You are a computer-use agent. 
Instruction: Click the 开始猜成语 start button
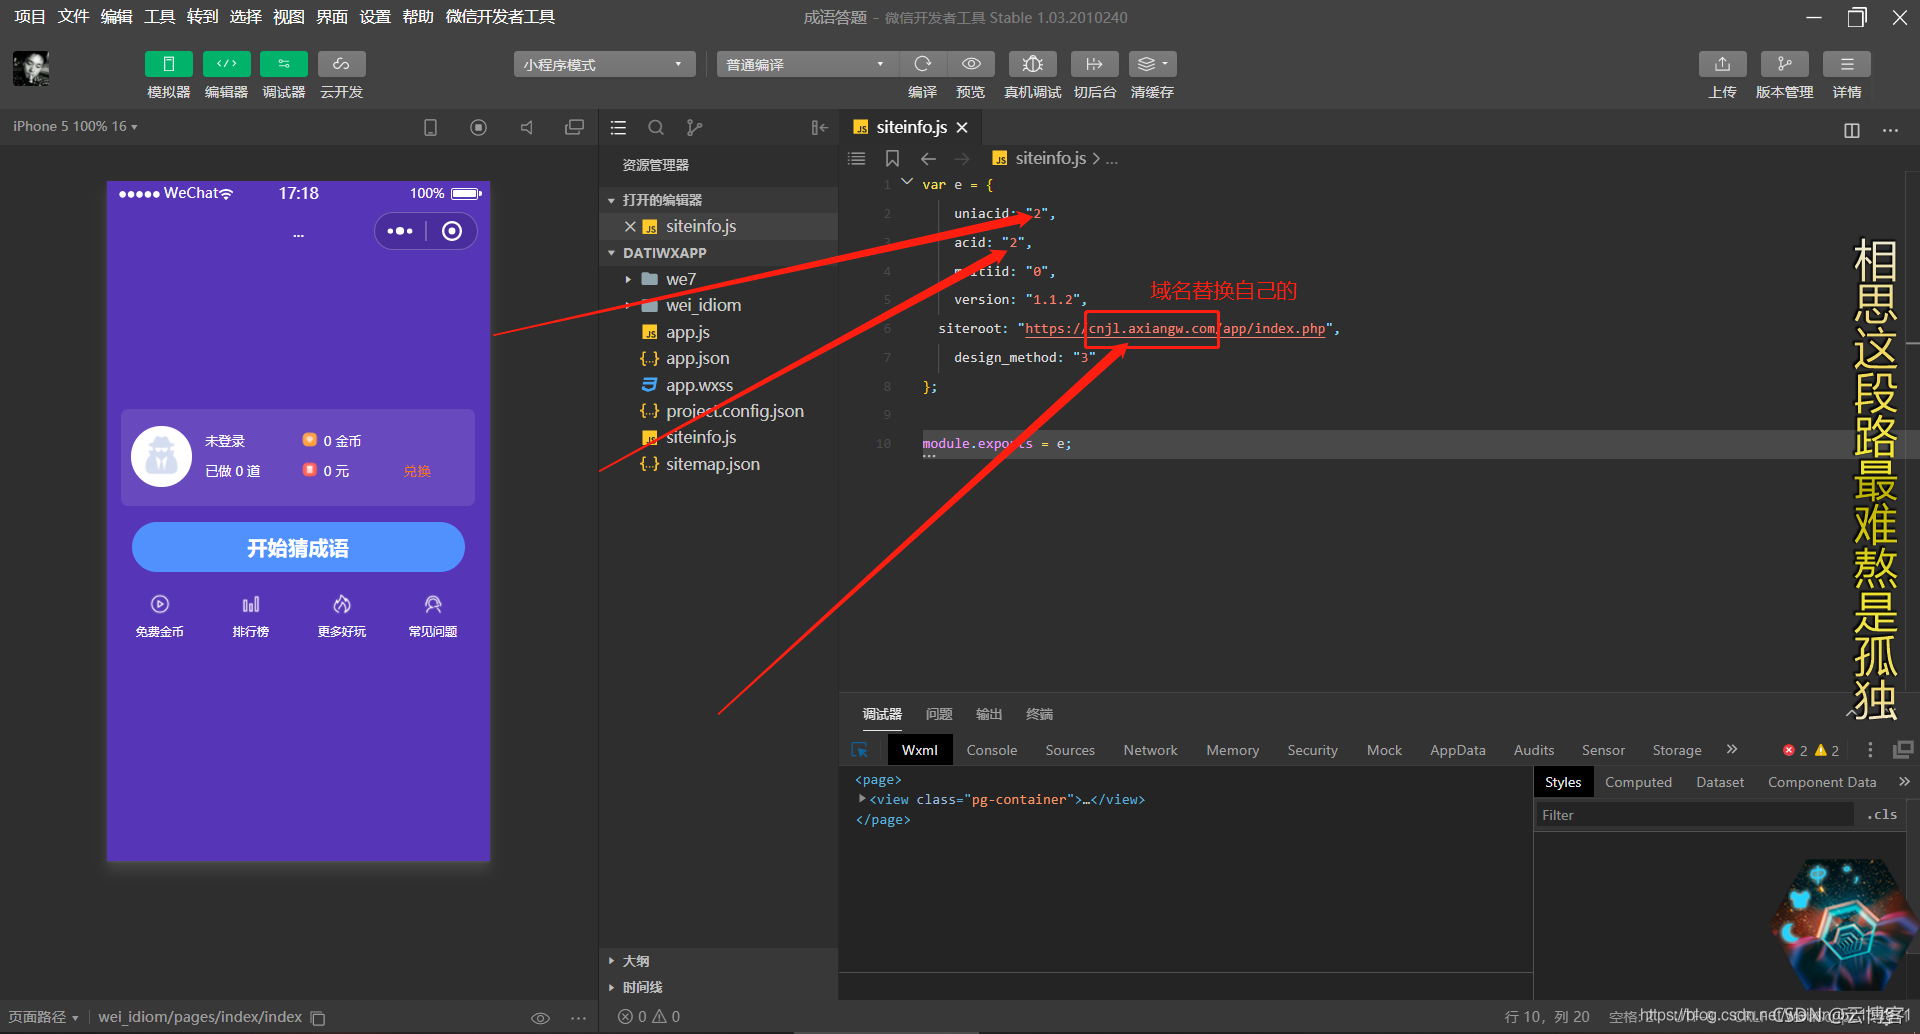pyautogui.click(x=298, y=547)
